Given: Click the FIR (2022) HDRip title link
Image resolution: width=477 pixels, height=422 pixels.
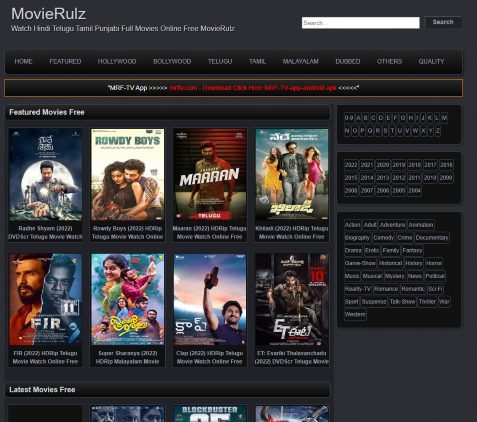Looking at the screenshot, I should tap(45, 357).
